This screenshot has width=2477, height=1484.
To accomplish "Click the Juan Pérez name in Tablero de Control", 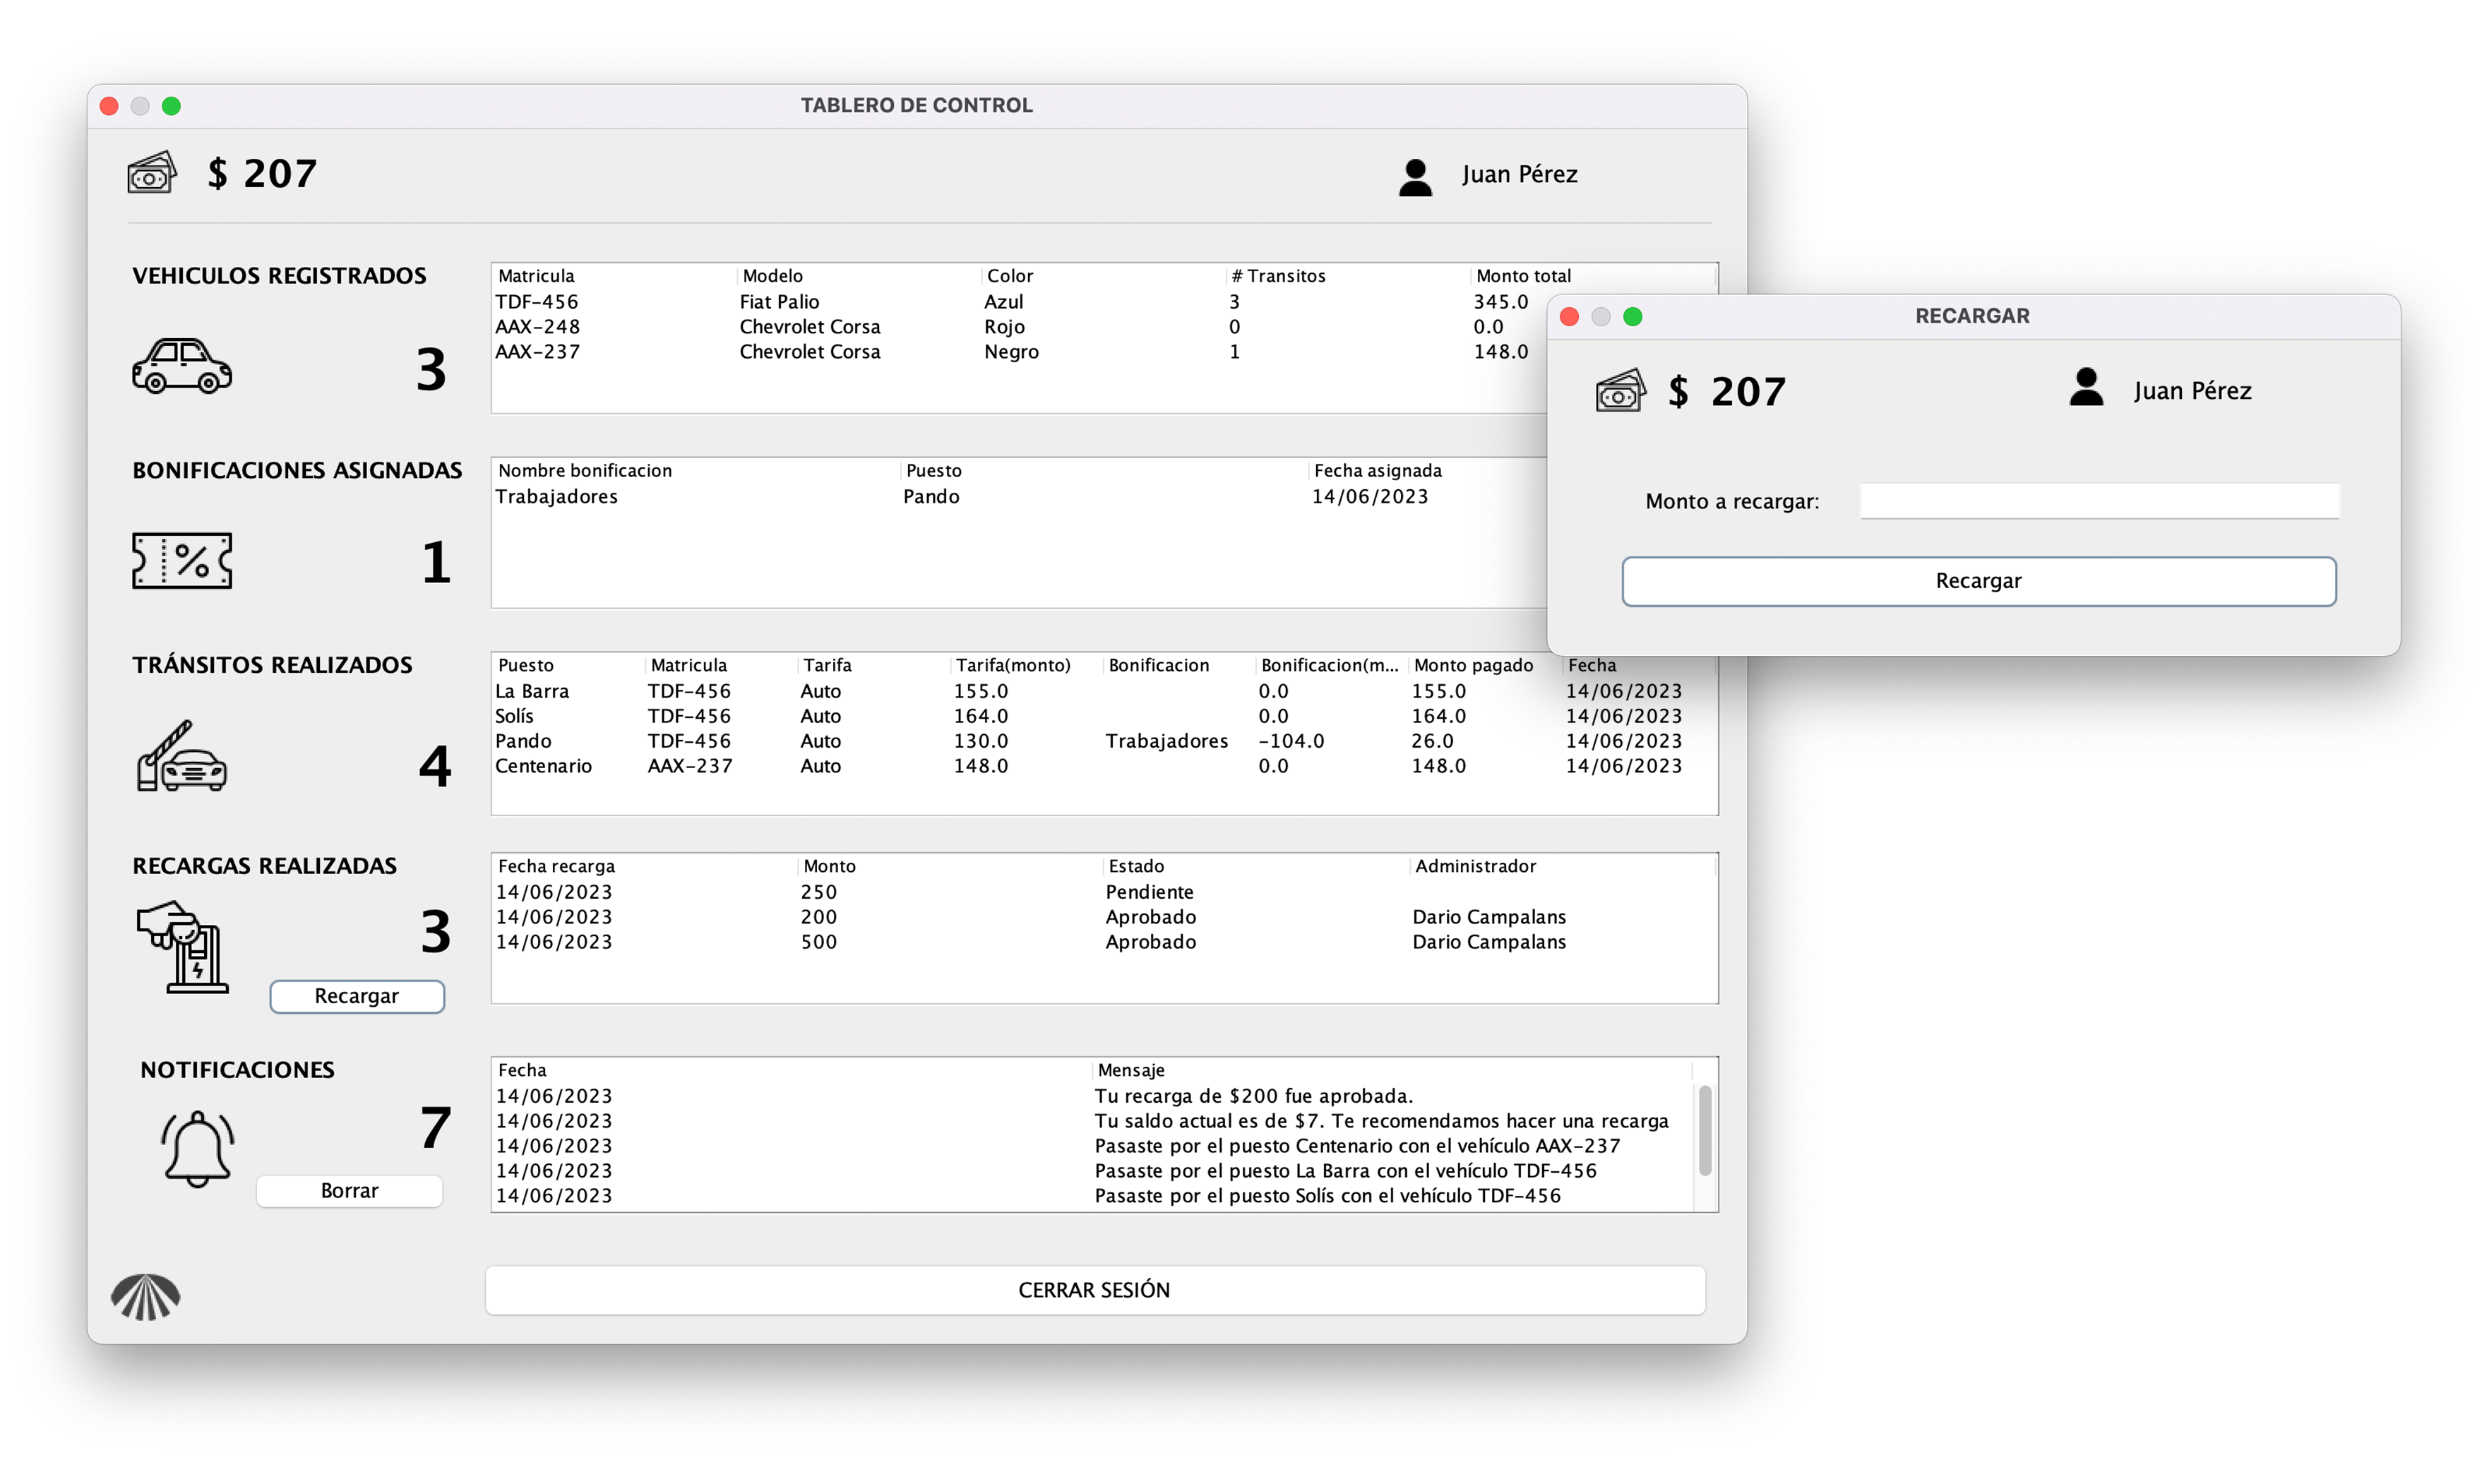I will click(1519, 175).
